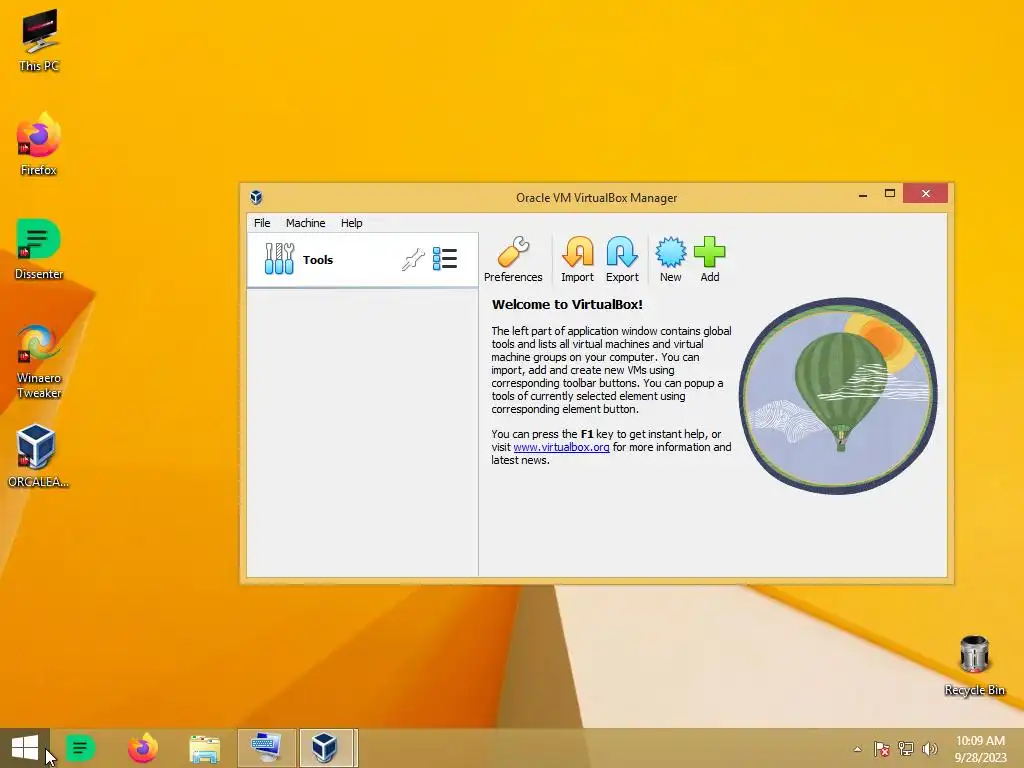Select the Winaero Tweaker desktop shortcut
Screen dimensions: 1024x768
click(x=39, y=361)
